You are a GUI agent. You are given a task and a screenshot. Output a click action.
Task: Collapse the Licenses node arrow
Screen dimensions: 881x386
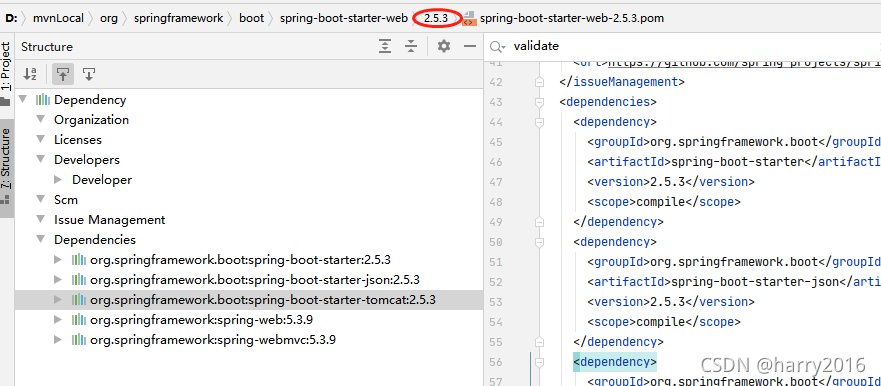(x=40, y=140)
